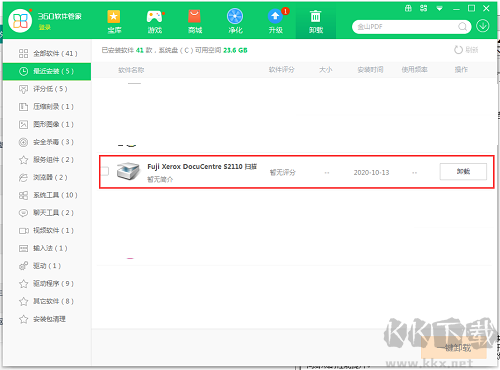Open the download manager arrow icon

click(x=483, y=26)
